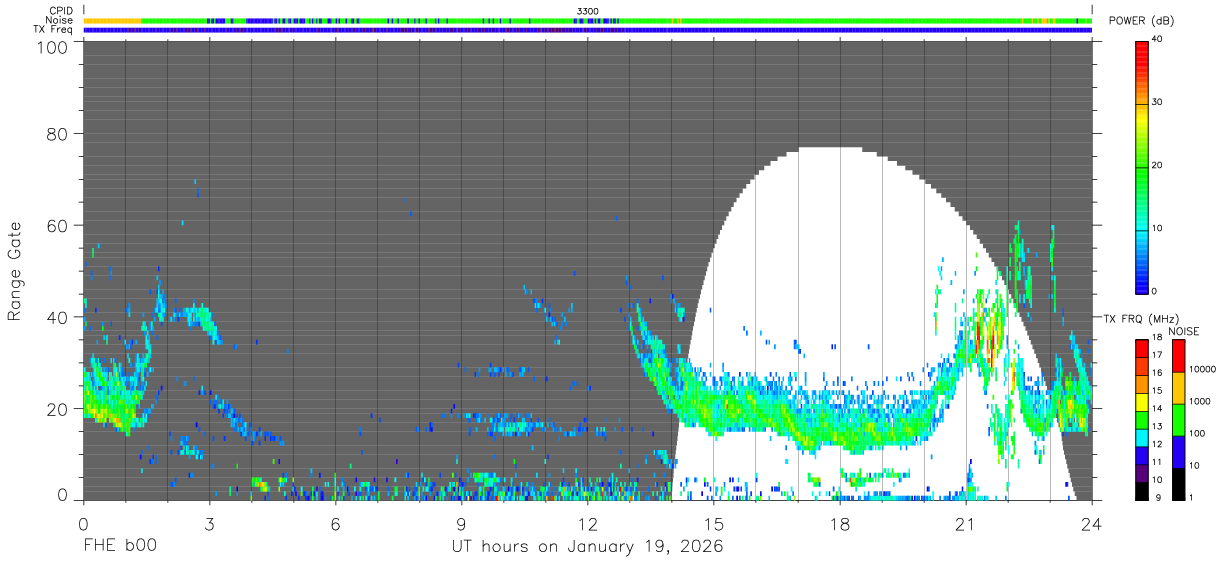The image size is (1228, 567).
Task: Click the 9 label in TX FRQ legend
Action: (x=1158, y=498)
